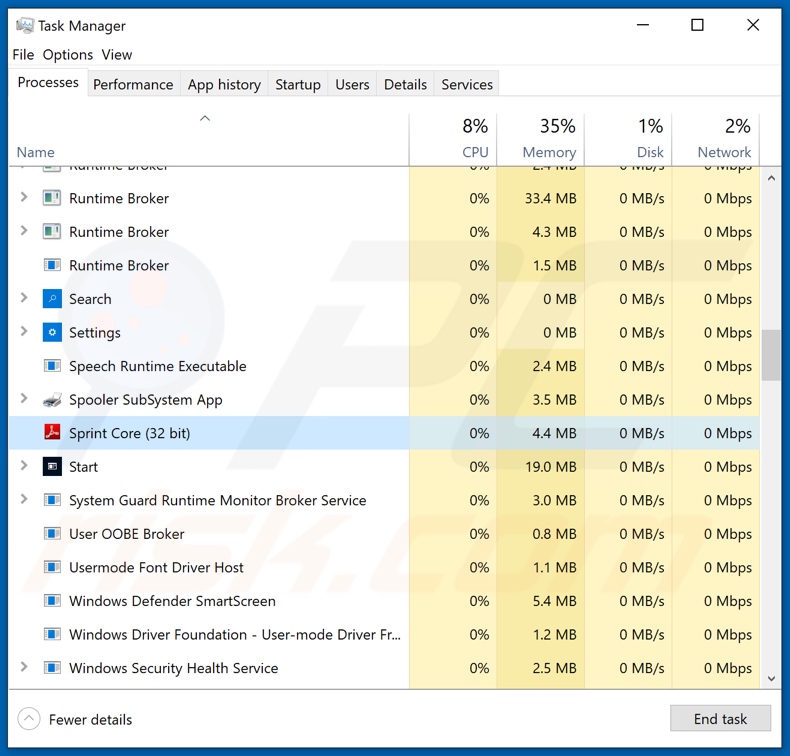Click the Fewer details link
Image resolution: width=790 pixels, height=756 pixels.
click(90, 719)
